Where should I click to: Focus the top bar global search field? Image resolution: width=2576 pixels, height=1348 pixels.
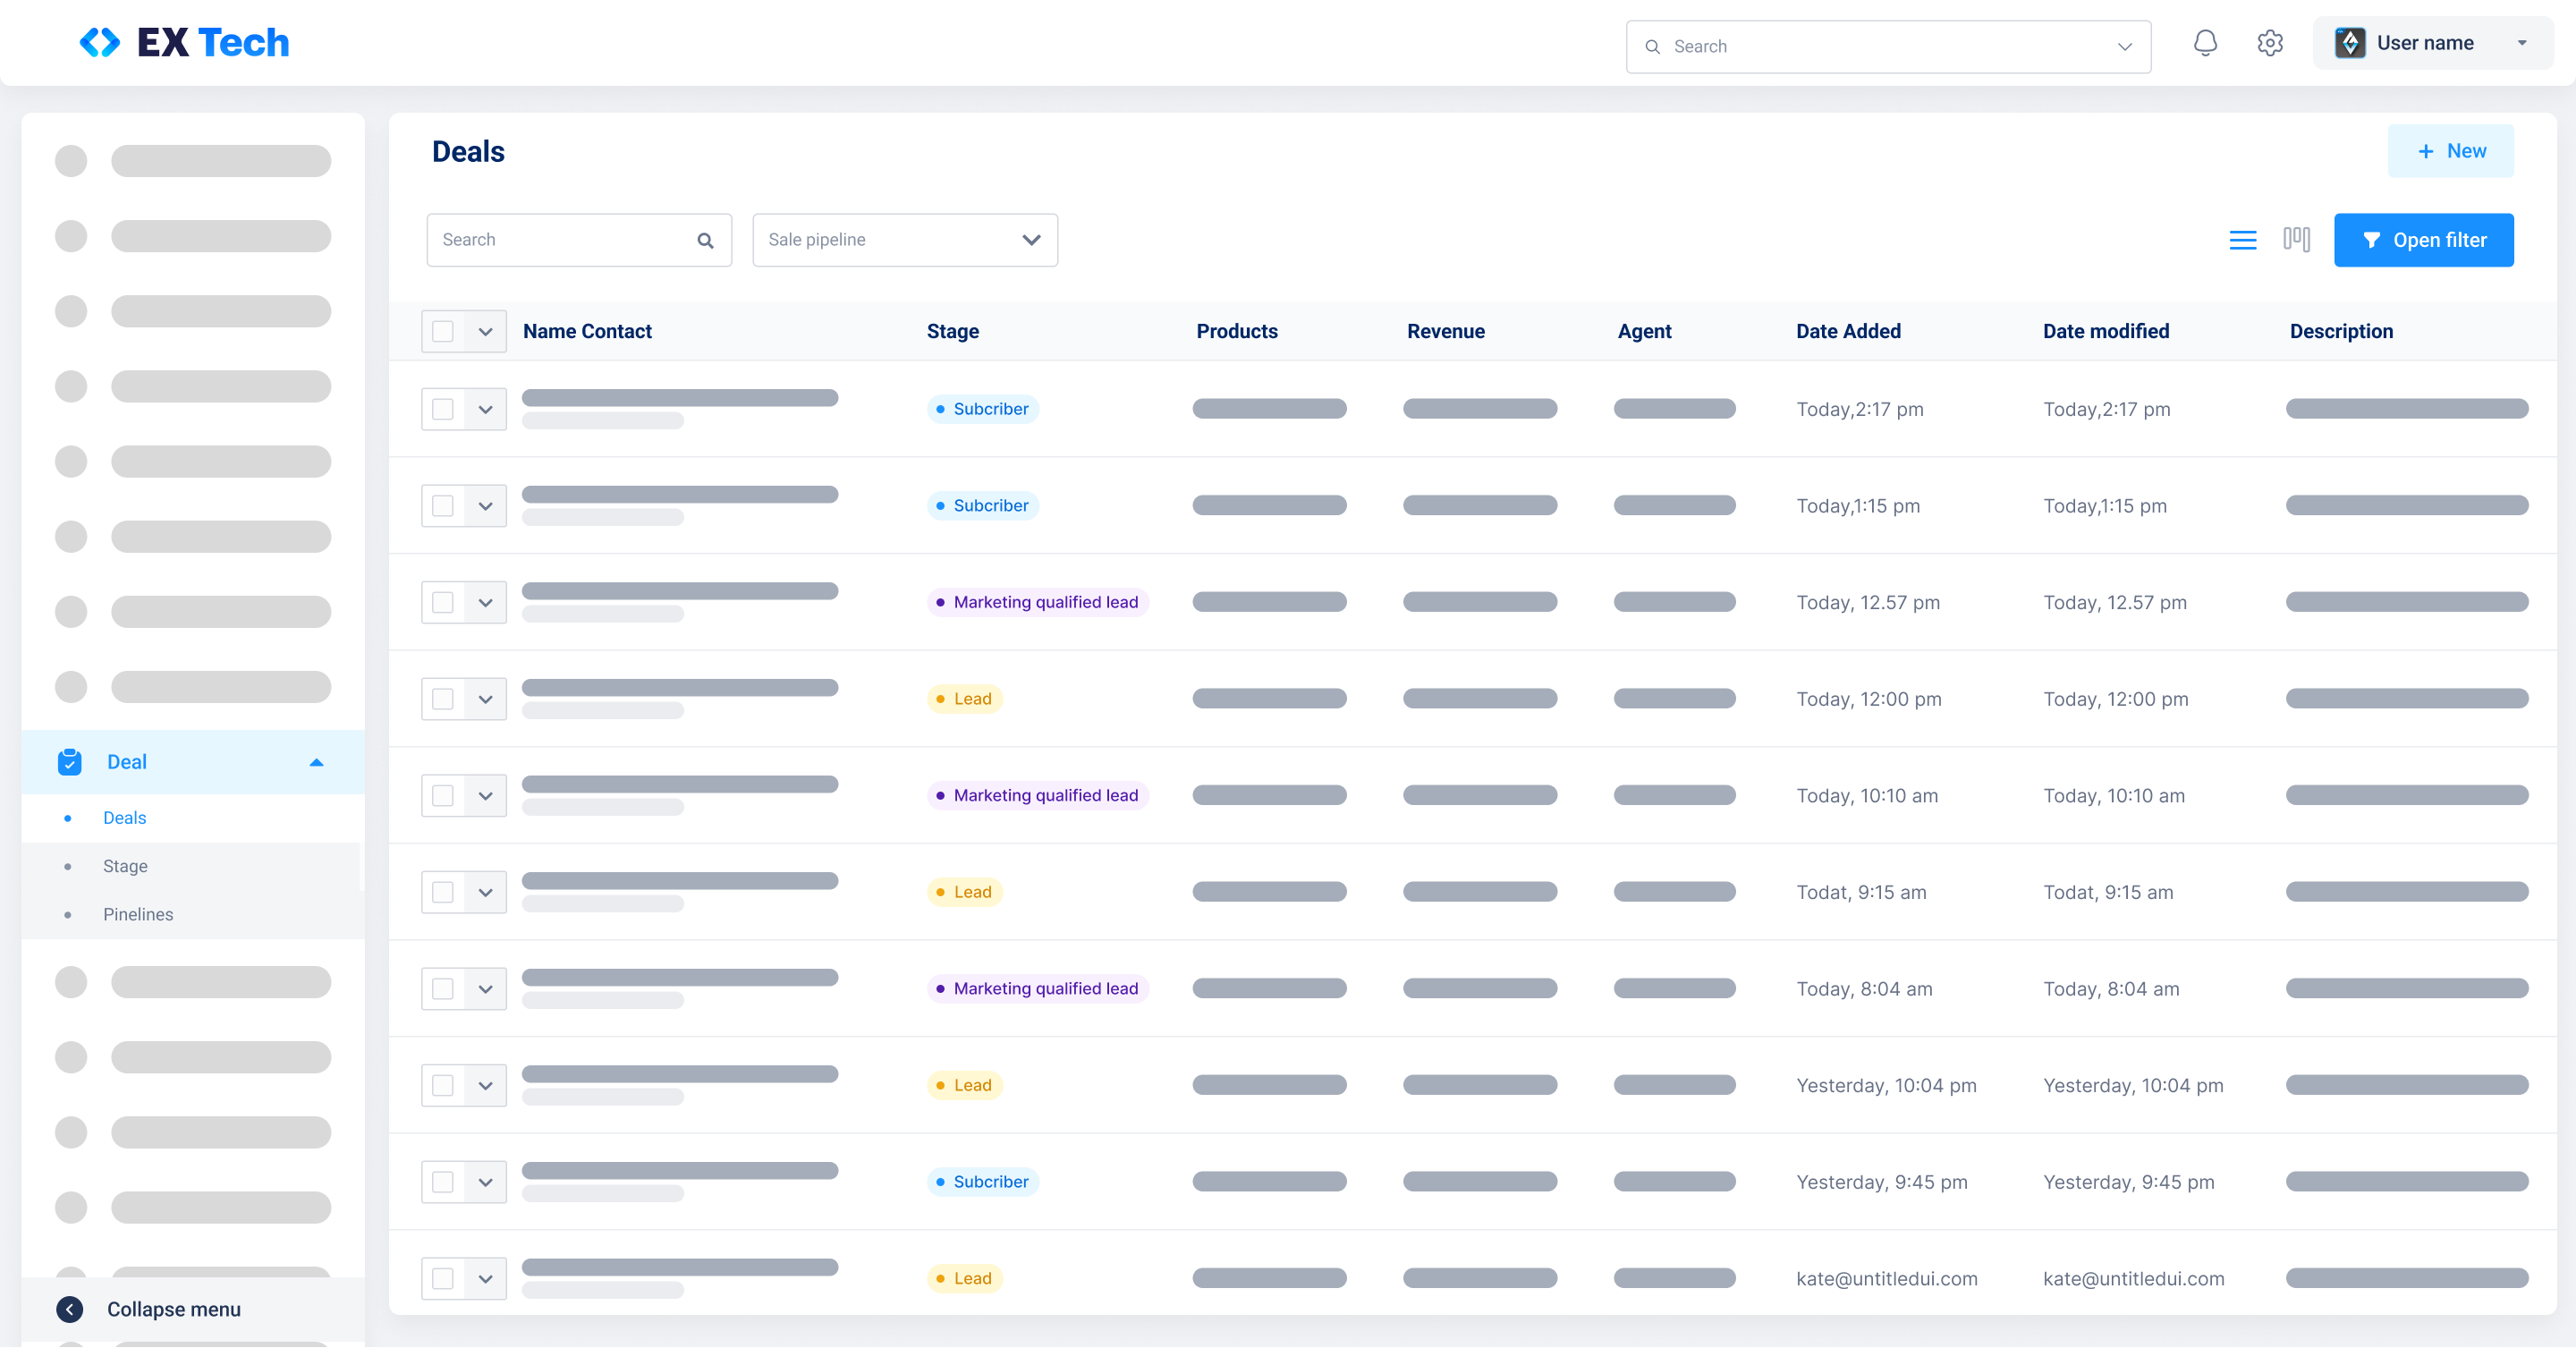[1888, 47]
